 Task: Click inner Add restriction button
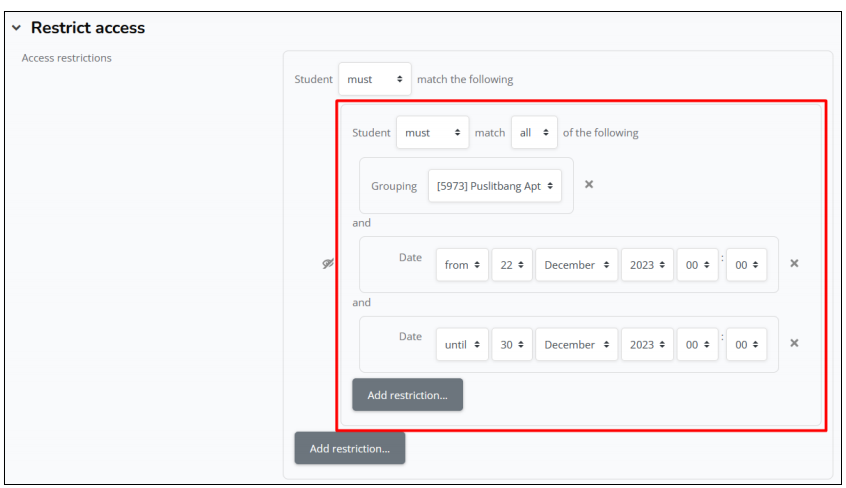407,395
